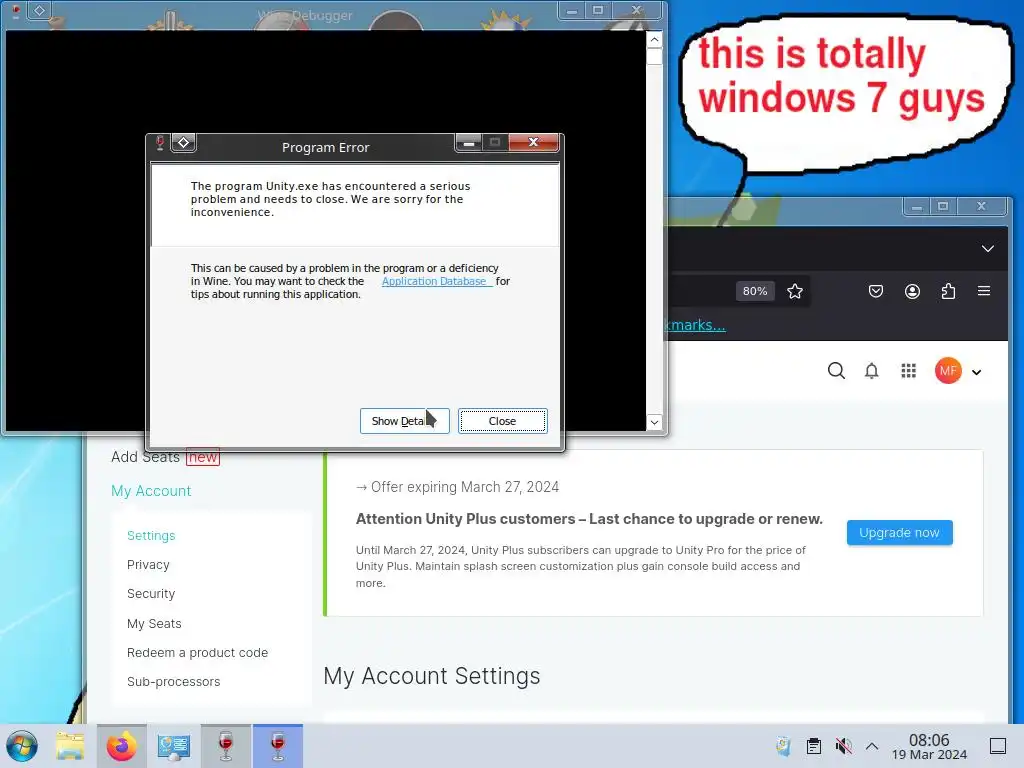Open the Pocket save icon in Firefox
The width and height of the screenshot is (1024, 768).
point(876,291)
